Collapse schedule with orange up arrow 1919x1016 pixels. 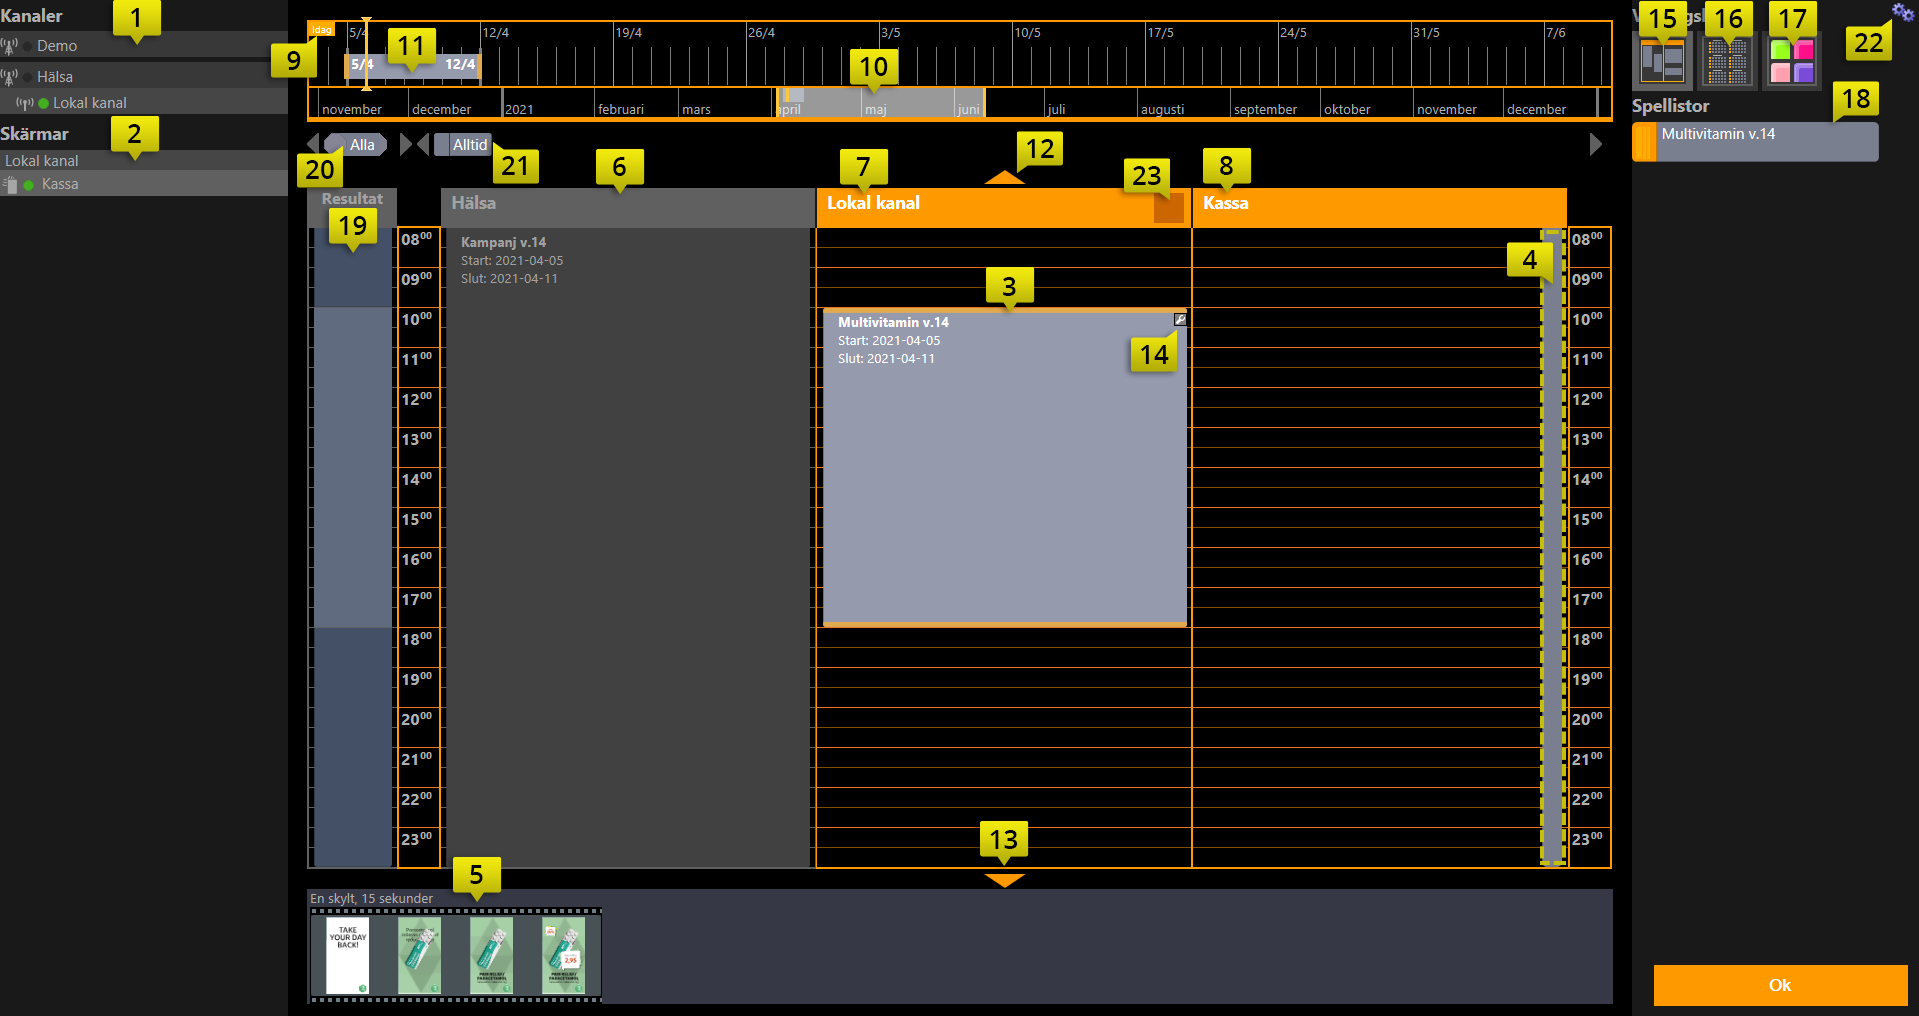click(1004, 178)
